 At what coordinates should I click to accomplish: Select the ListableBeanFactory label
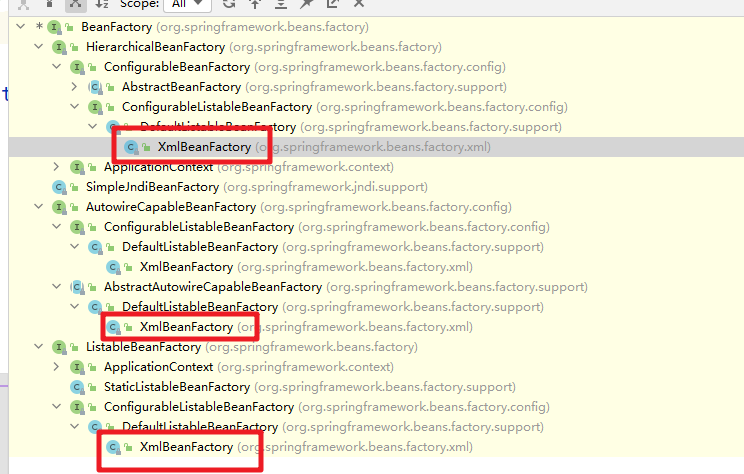tap(143, 347)
